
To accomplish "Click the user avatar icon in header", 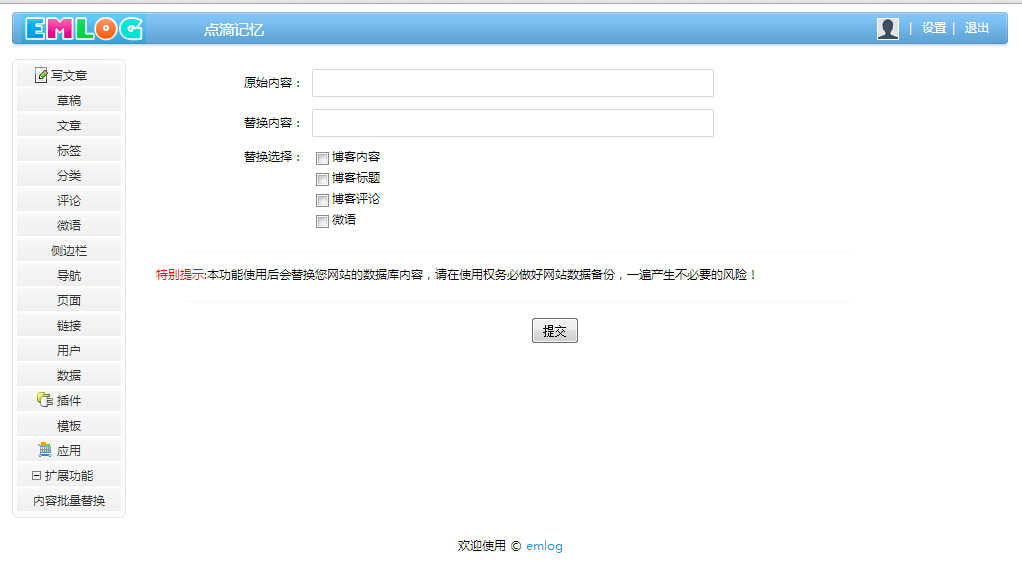I will (x=887, y=29).
